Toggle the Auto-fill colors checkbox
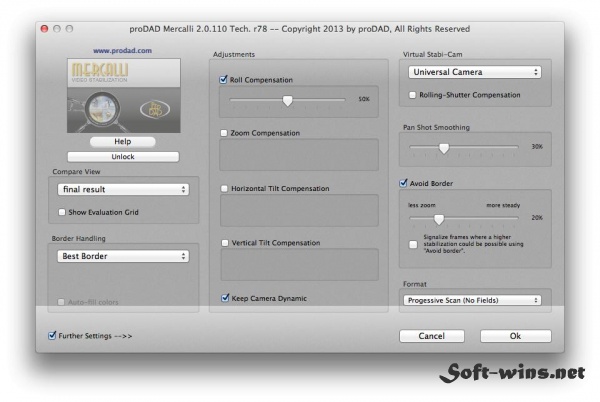600x402 pixels. coord(61,302)
